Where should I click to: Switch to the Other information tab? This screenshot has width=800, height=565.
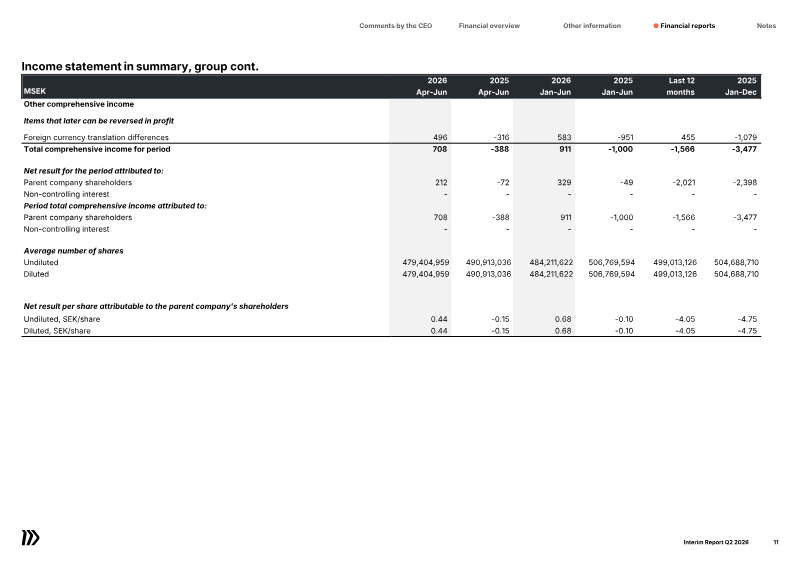coord(592,26)
